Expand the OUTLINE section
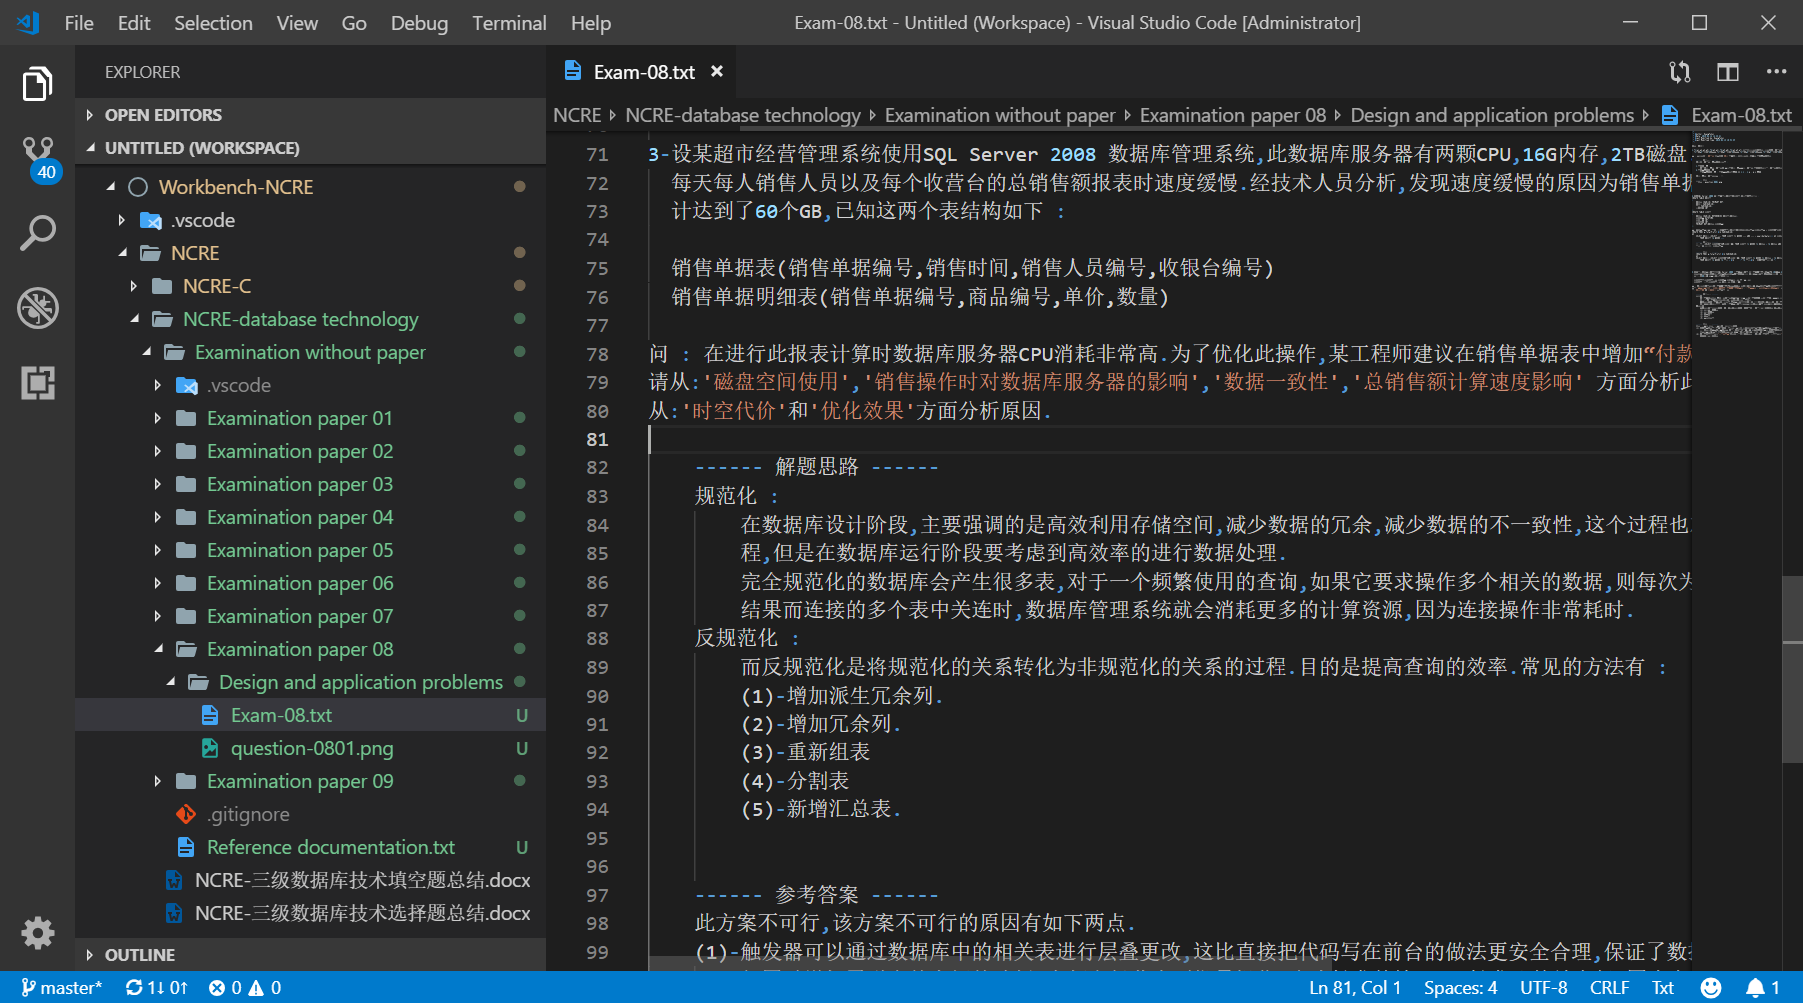The image size is (1803, 1003). point(139,955)
